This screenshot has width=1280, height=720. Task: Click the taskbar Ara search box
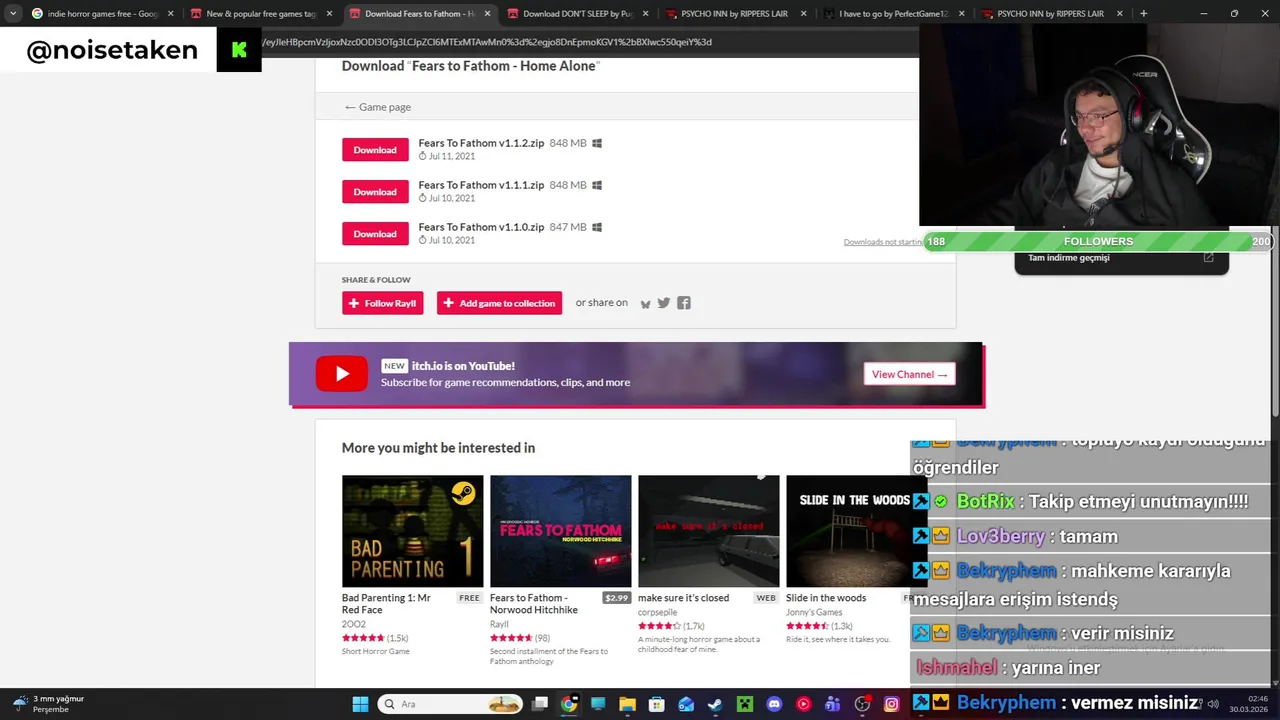[x=450, y=704]
